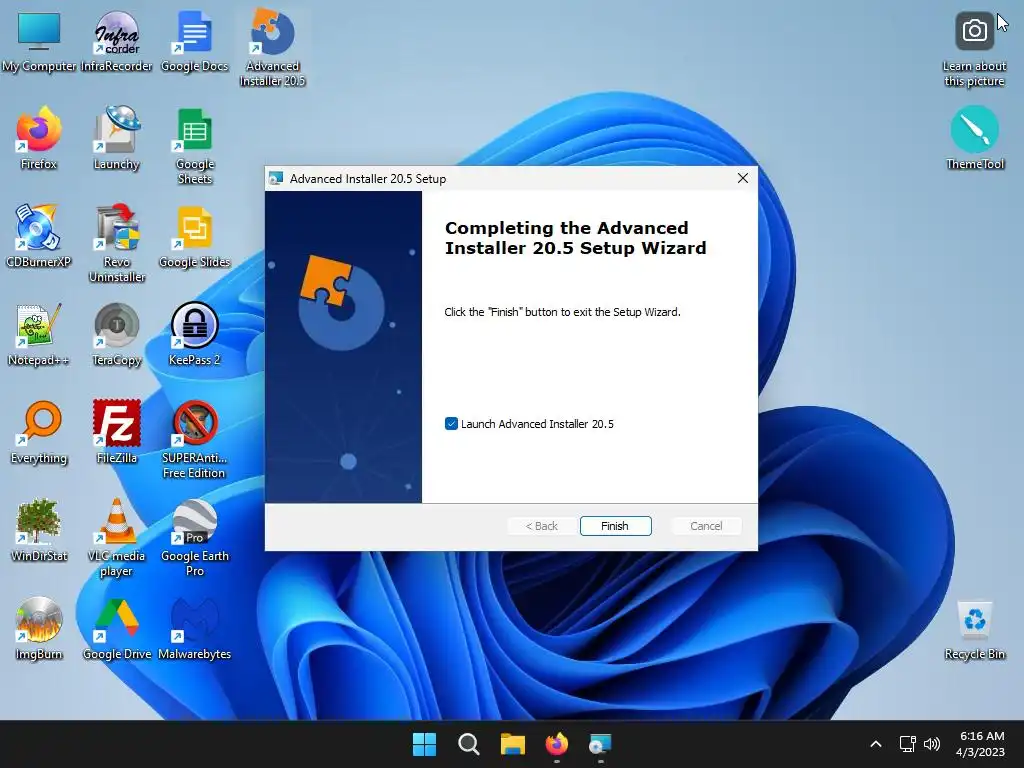Open taskbar Search
The height and width of the screenshot is (768, 1024).
point(468,744)
